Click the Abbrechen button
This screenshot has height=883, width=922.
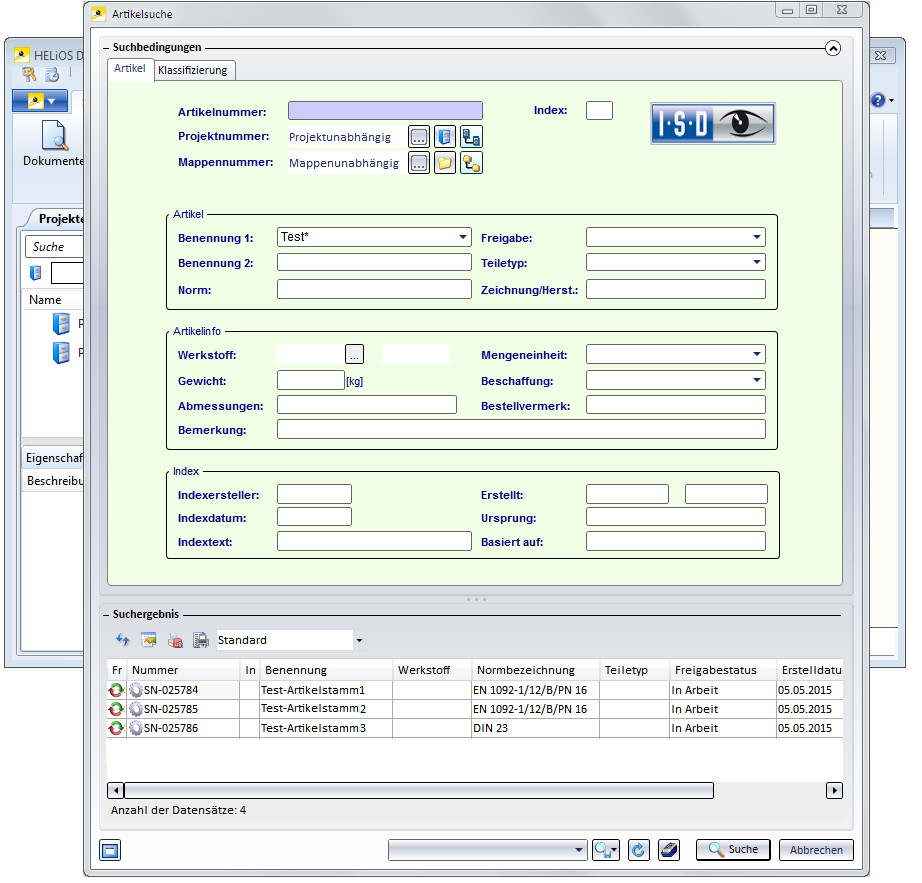click(816, 850)
